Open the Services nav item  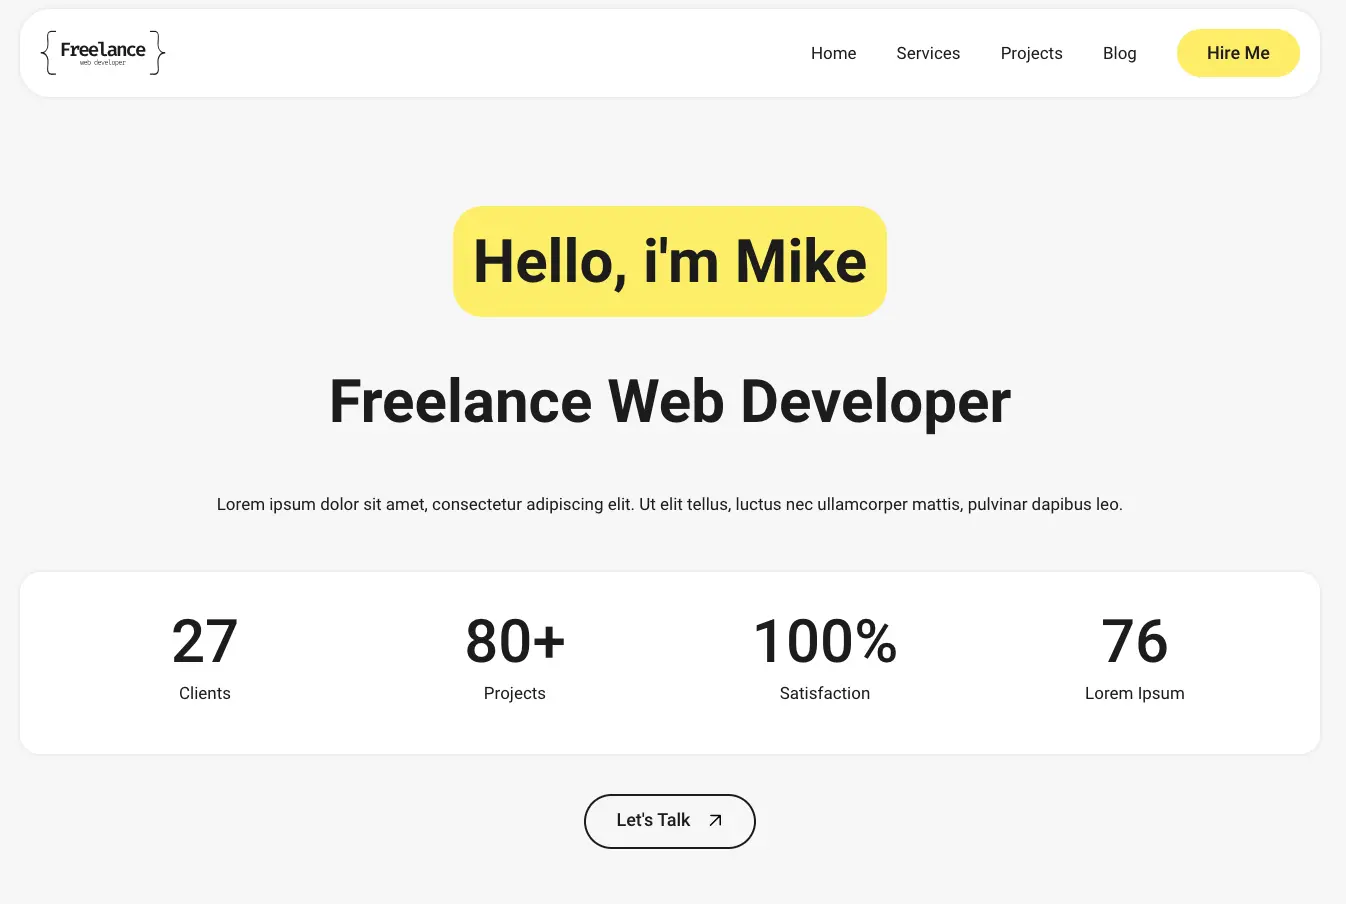[x=928, y=54]
